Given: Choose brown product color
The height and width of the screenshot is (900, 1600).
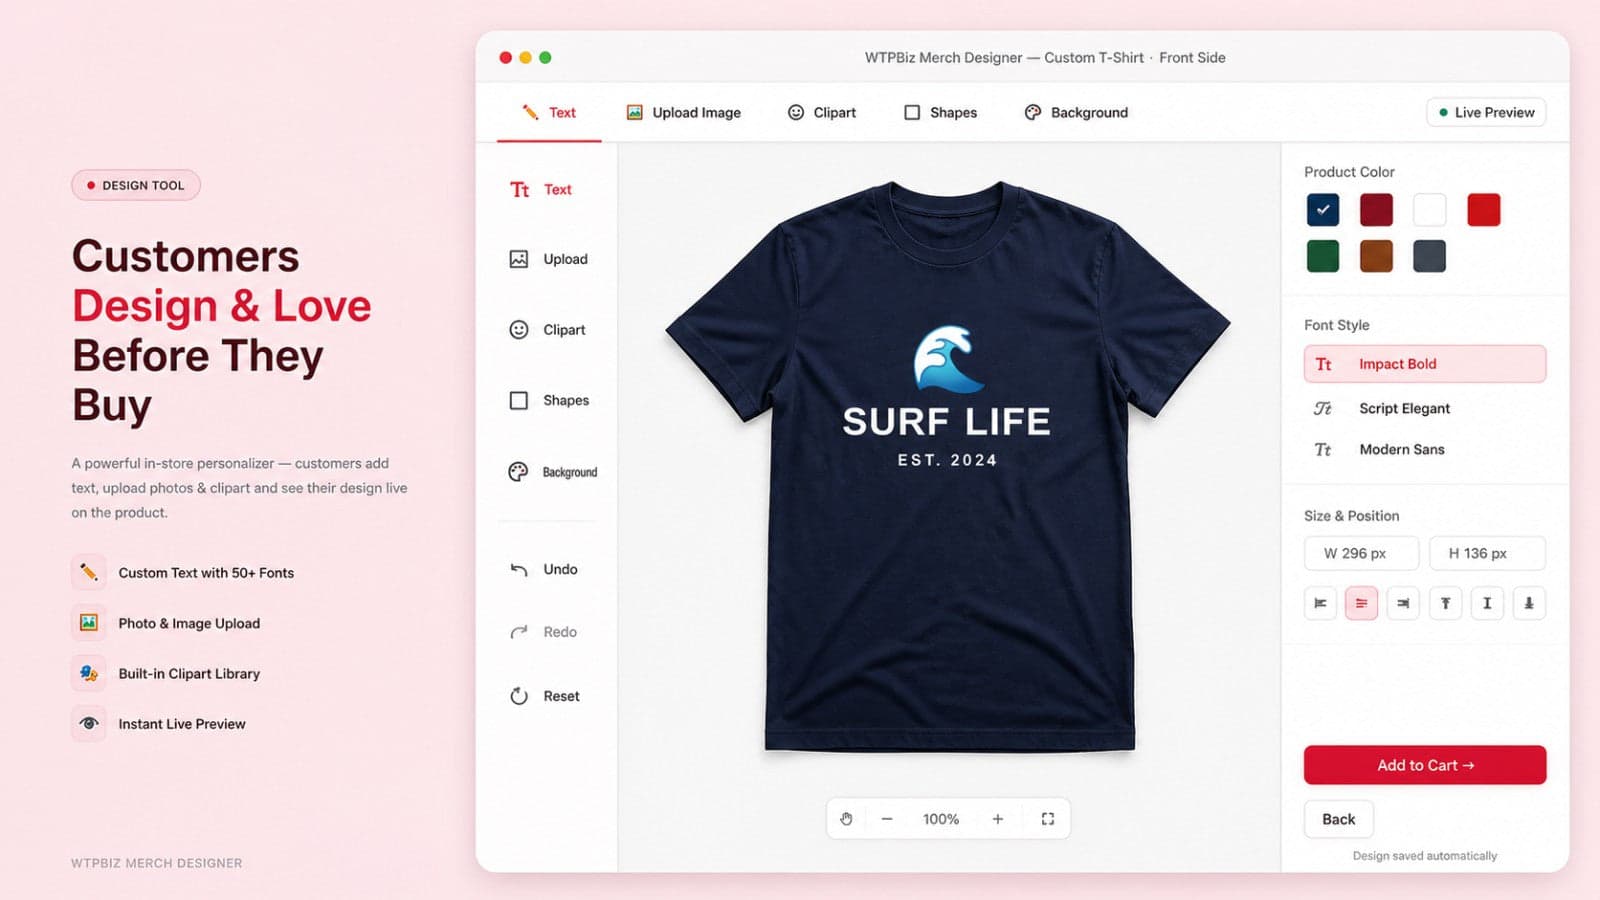Looking at the screenshot, I should [x=1376, y=256].
